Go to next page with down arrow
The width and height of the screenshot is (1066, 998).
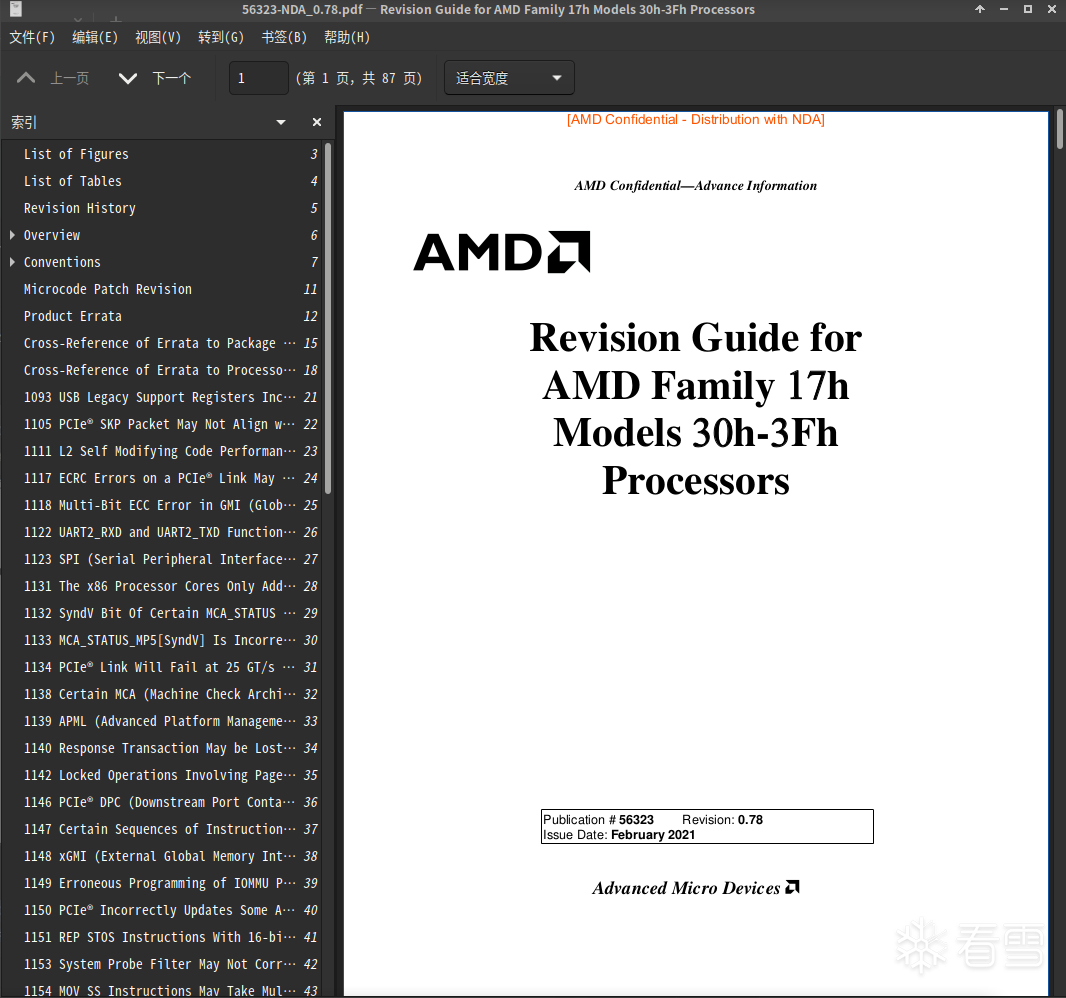[x=128, y=78]
